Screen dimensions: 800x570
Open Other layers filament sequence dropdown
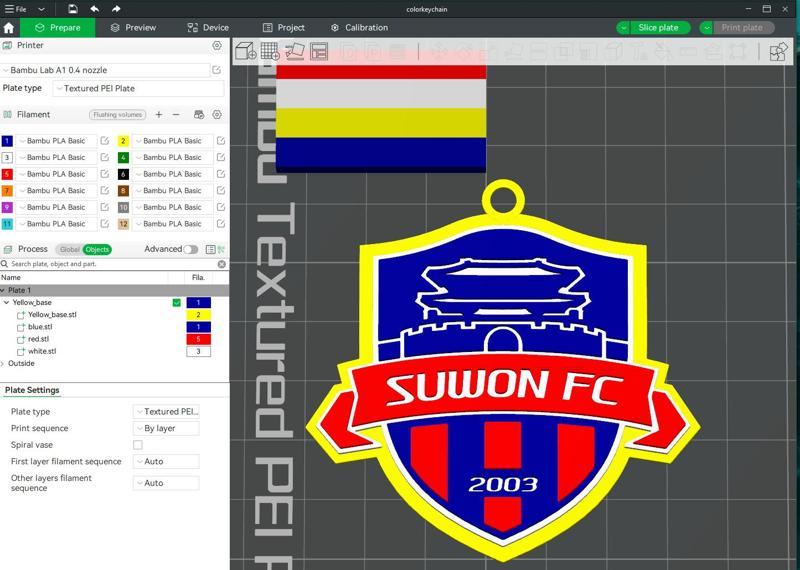(x=166, y=483)
